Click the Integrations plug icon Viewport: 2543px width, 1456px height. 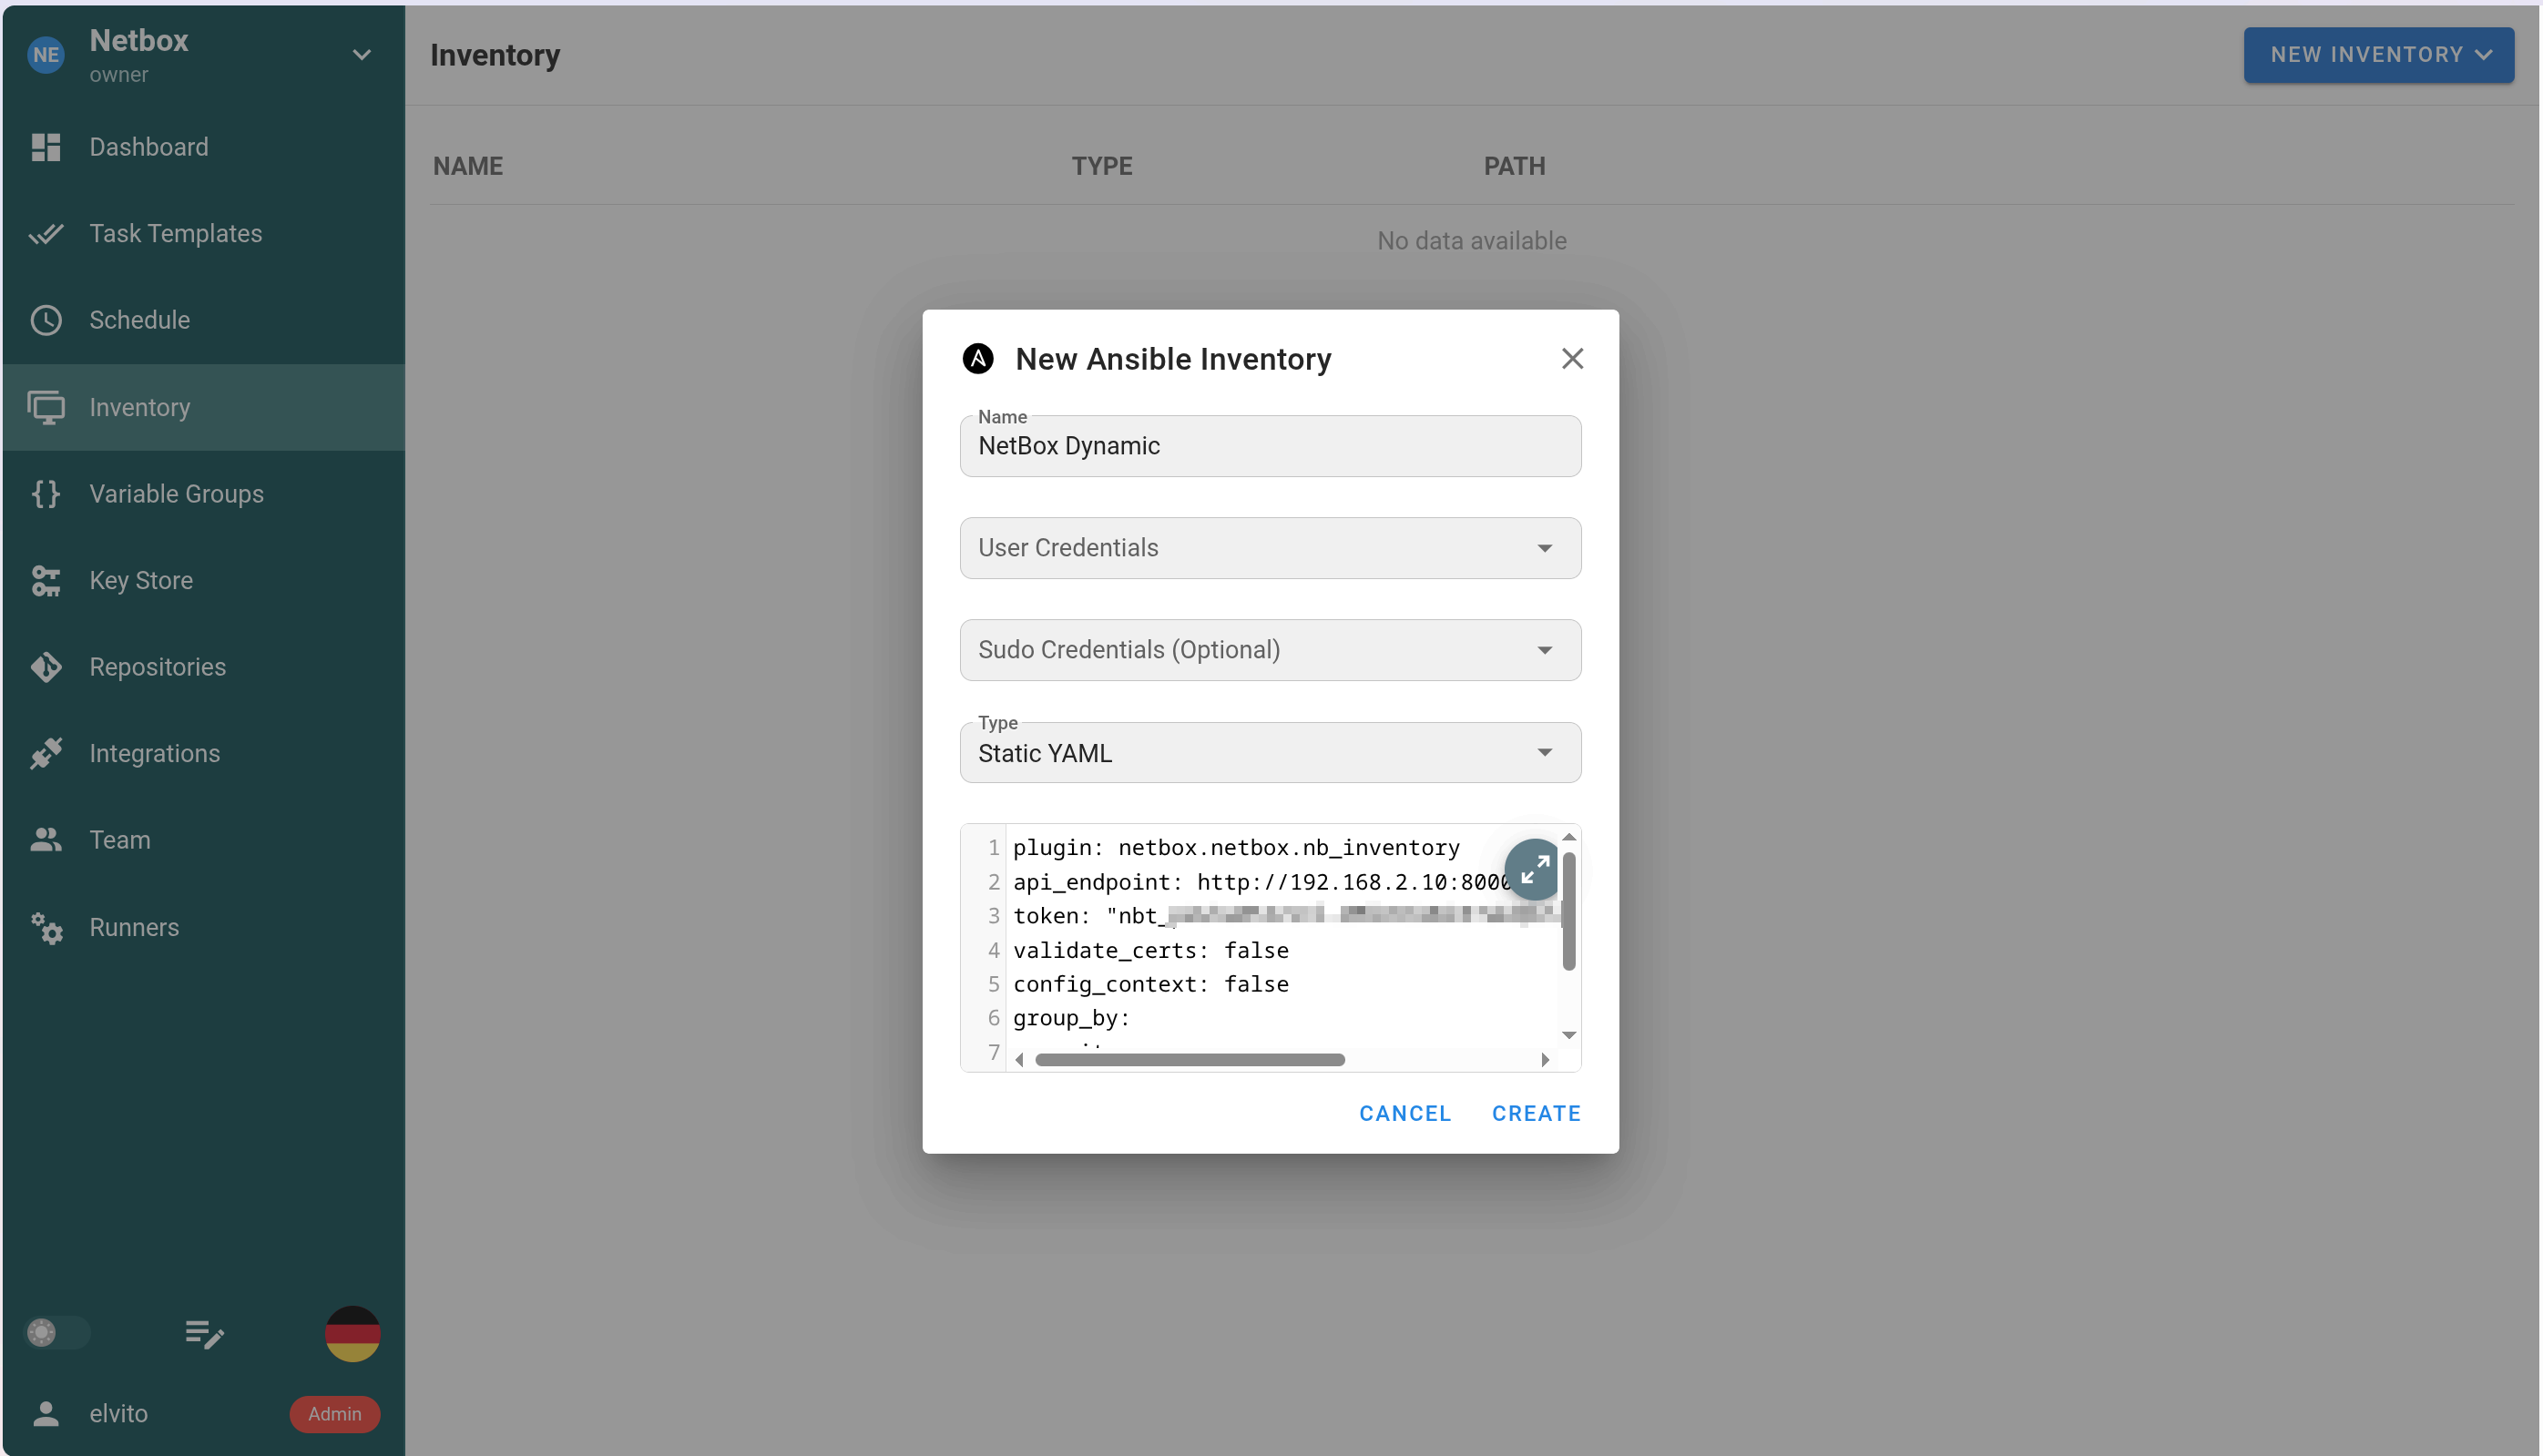(46, 754)
